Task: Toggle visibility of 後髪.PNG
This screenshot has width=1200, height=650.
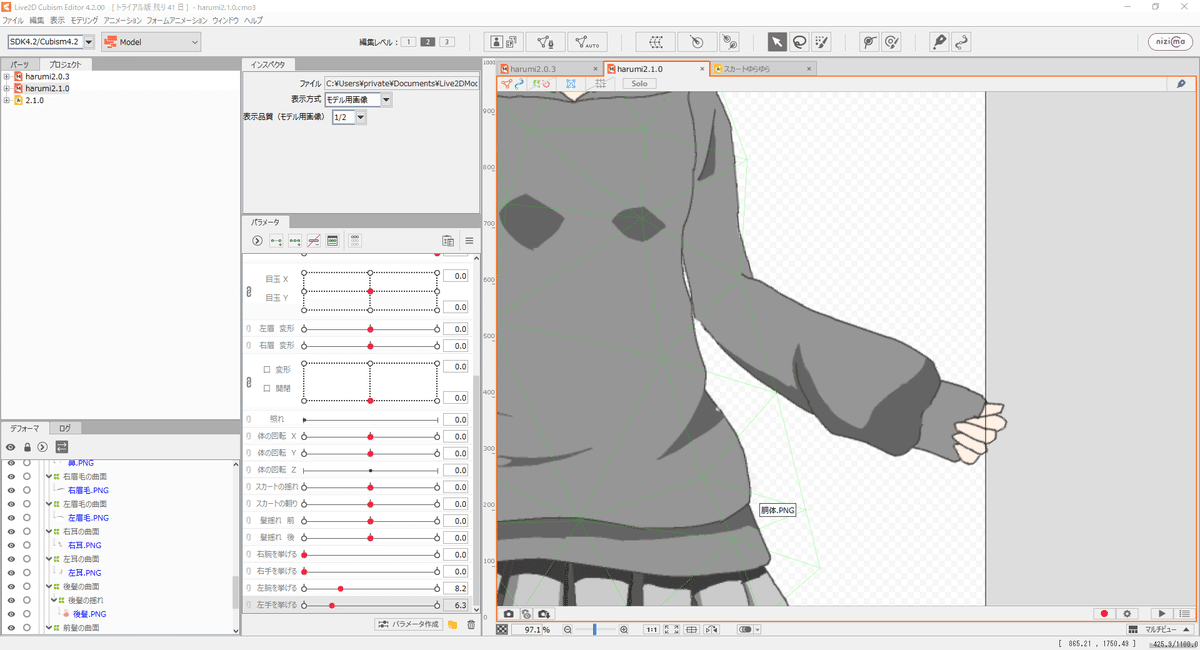Action: pyautogui.click(x=11, y=613)
